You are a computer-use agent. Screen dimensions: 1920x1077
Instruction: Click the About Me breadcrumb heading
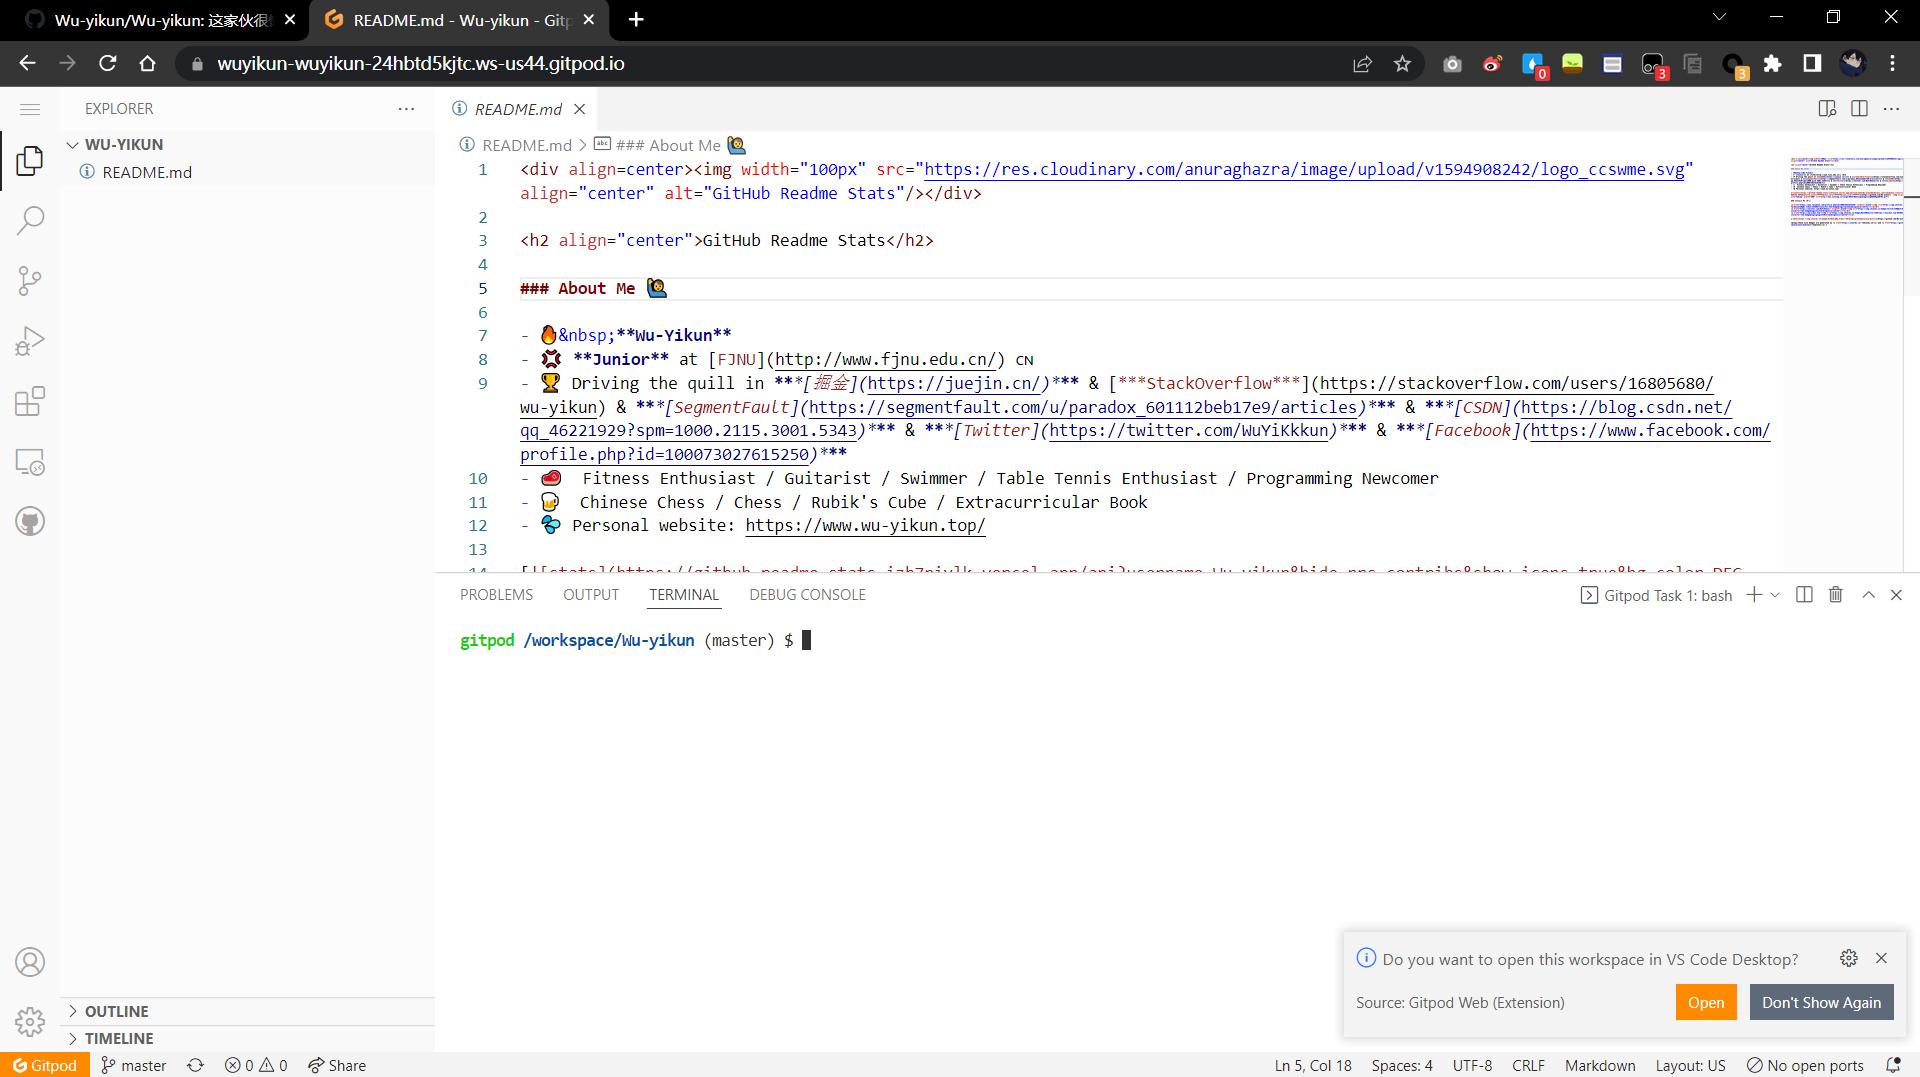tap(670, 146)
